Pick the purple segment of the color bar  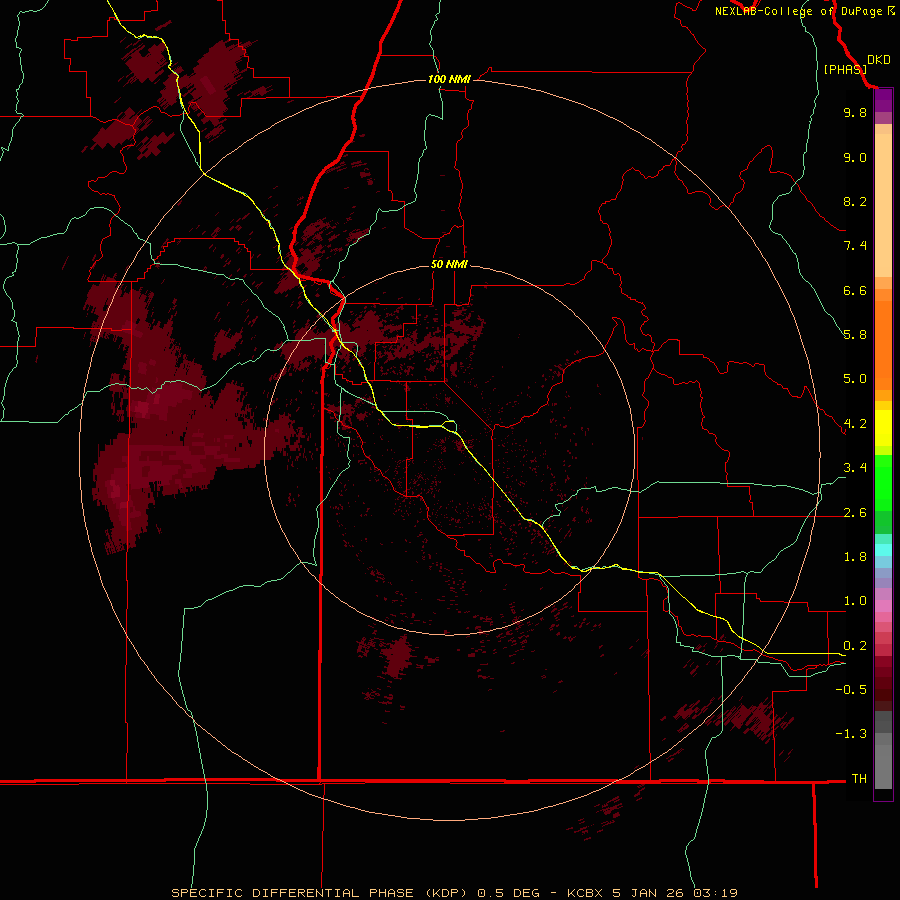coord(883,100)
